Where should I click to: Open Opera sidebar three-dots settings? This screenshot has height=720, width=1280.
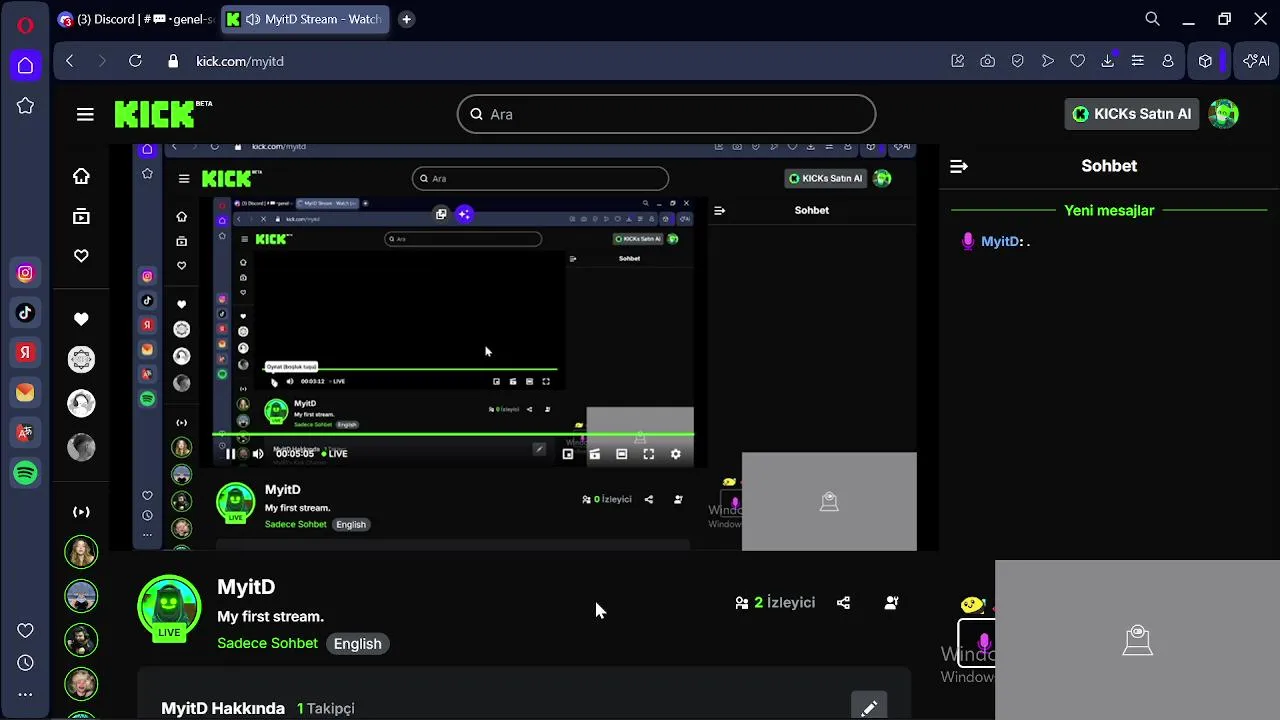(x=26, y=694)
